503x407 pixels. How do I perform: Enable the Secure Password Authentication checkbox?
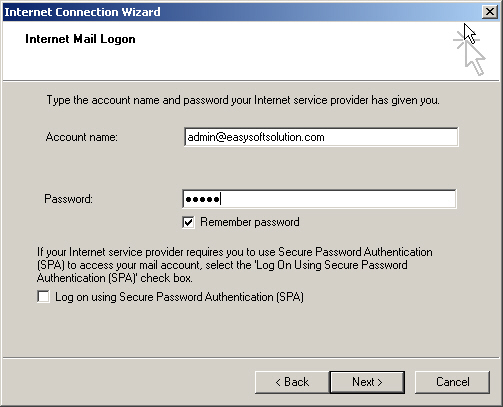(43, 297)
